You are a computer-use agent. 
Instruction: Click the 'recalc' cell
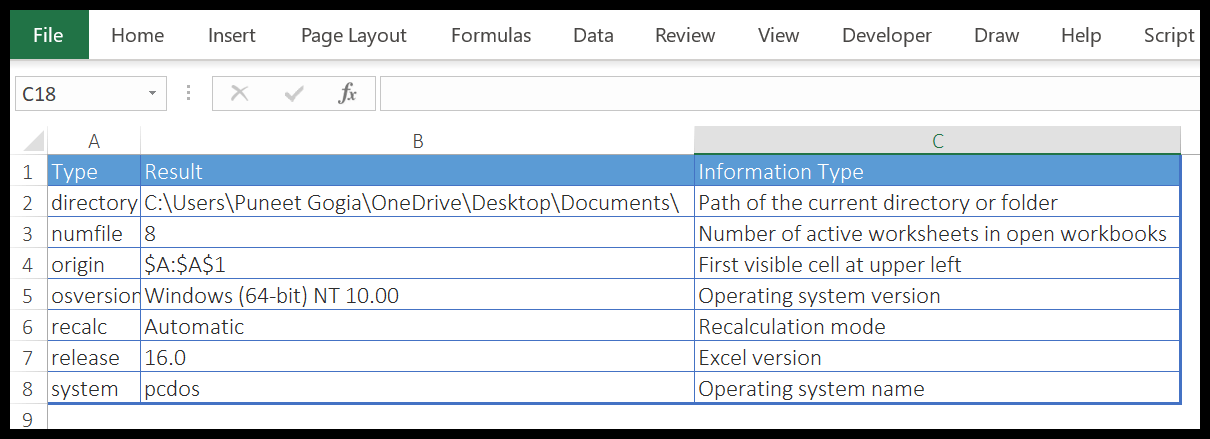tap(94, 326)
